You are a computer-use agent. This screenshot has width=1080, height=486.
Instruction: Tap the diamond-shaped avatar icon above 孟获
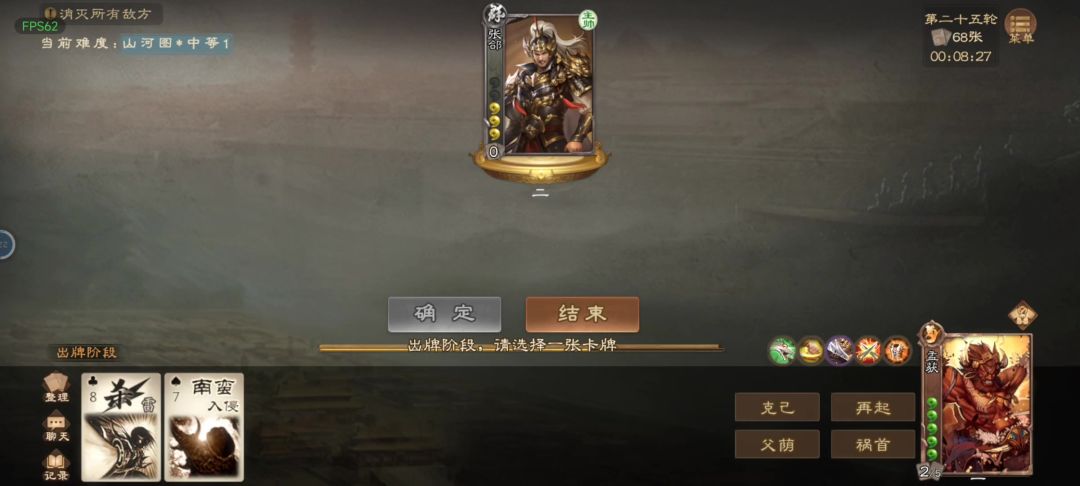(1022, 315)
